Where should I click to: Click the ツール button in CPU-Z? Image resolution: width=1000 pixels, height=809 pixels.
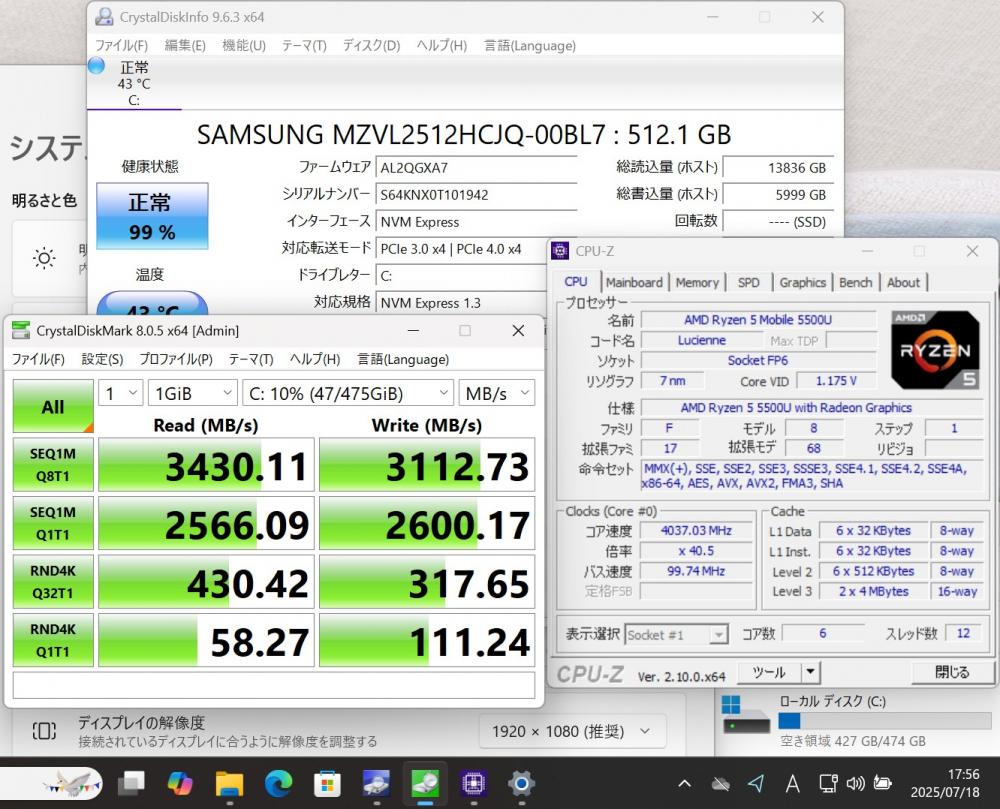click(768, 672)
